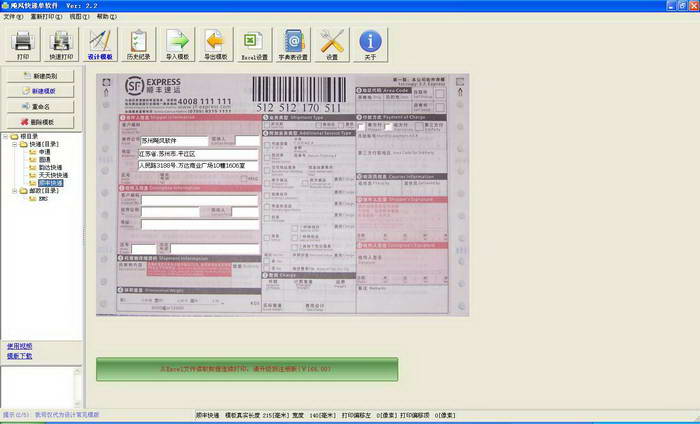The width and height of the screenshot is (700, 424).
Task: Tick the first white payment method box
Action: 362,127
